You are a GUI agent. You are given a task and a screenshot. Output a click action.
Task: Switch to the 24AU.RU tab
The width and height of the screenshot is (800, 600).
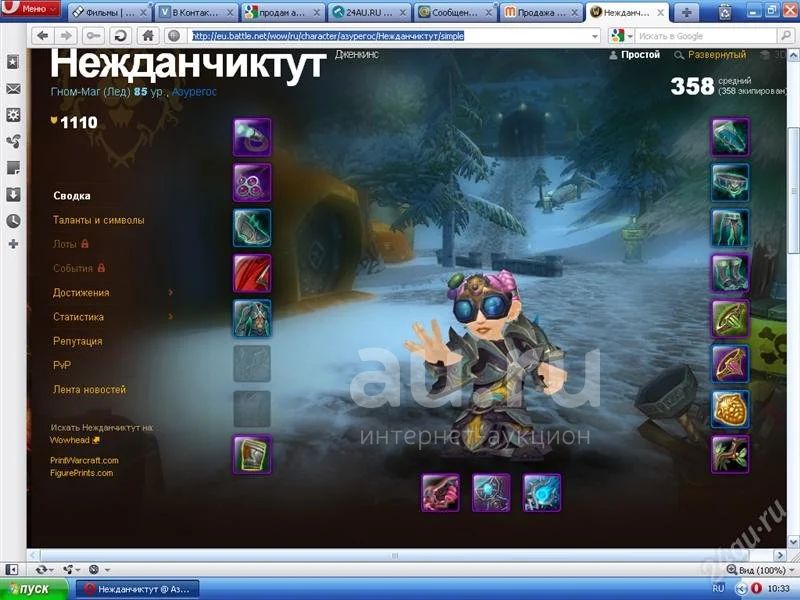[369, 13]
